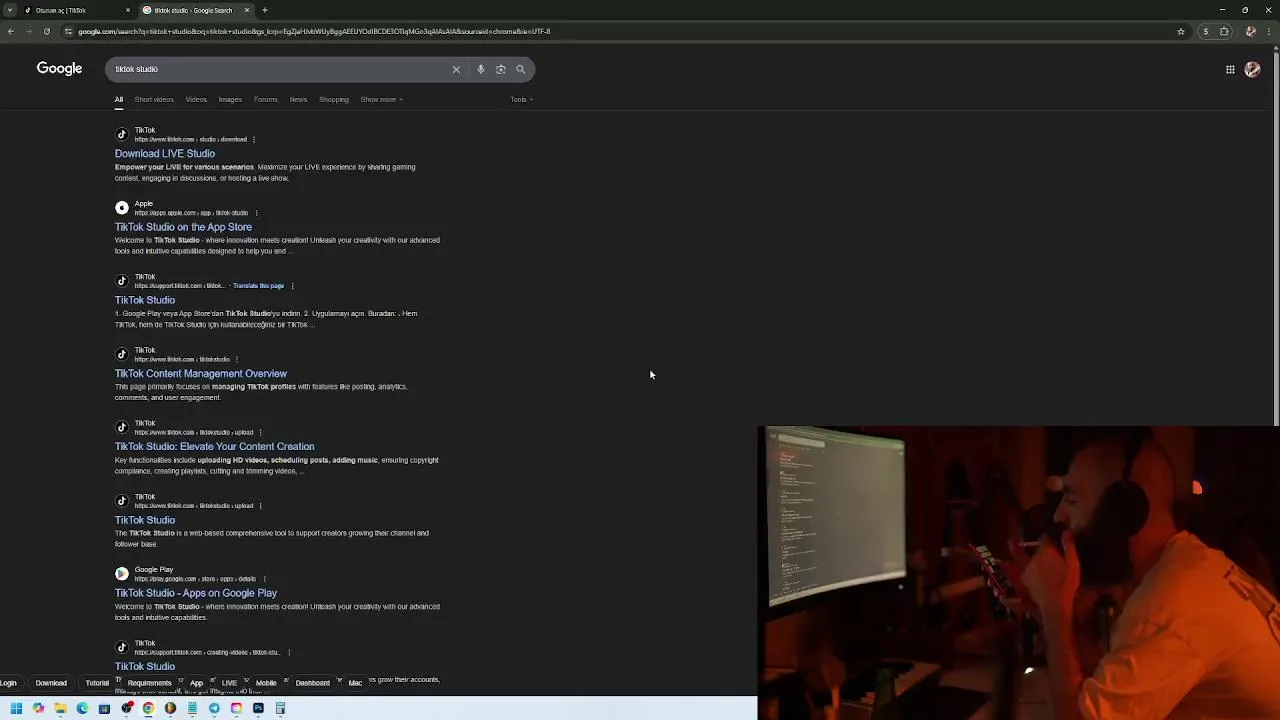The height and width of the screenshot is (720, 1280).
Task: Go back to the previous page
Action: [10, 31]
